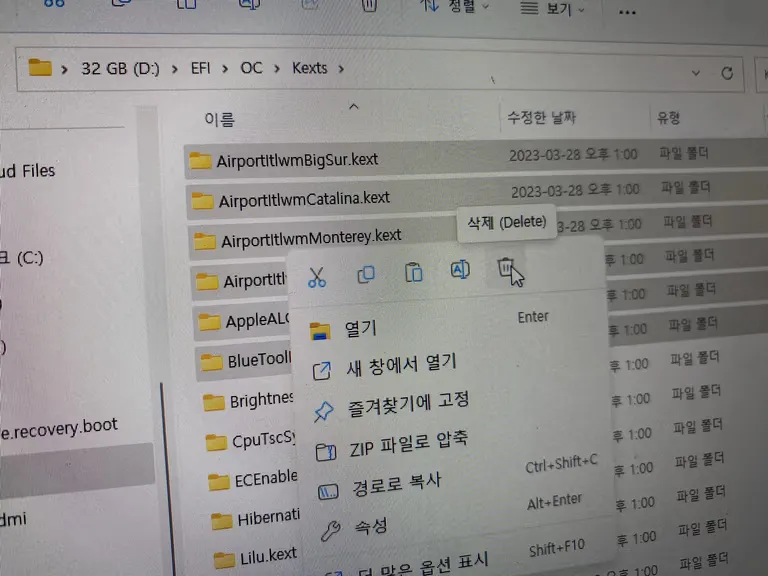Click BigSur.kext date 2023-03-28 오후 1:00
Image resolution: width=768 pixels, height=576 pixels.
pos(573,155)
